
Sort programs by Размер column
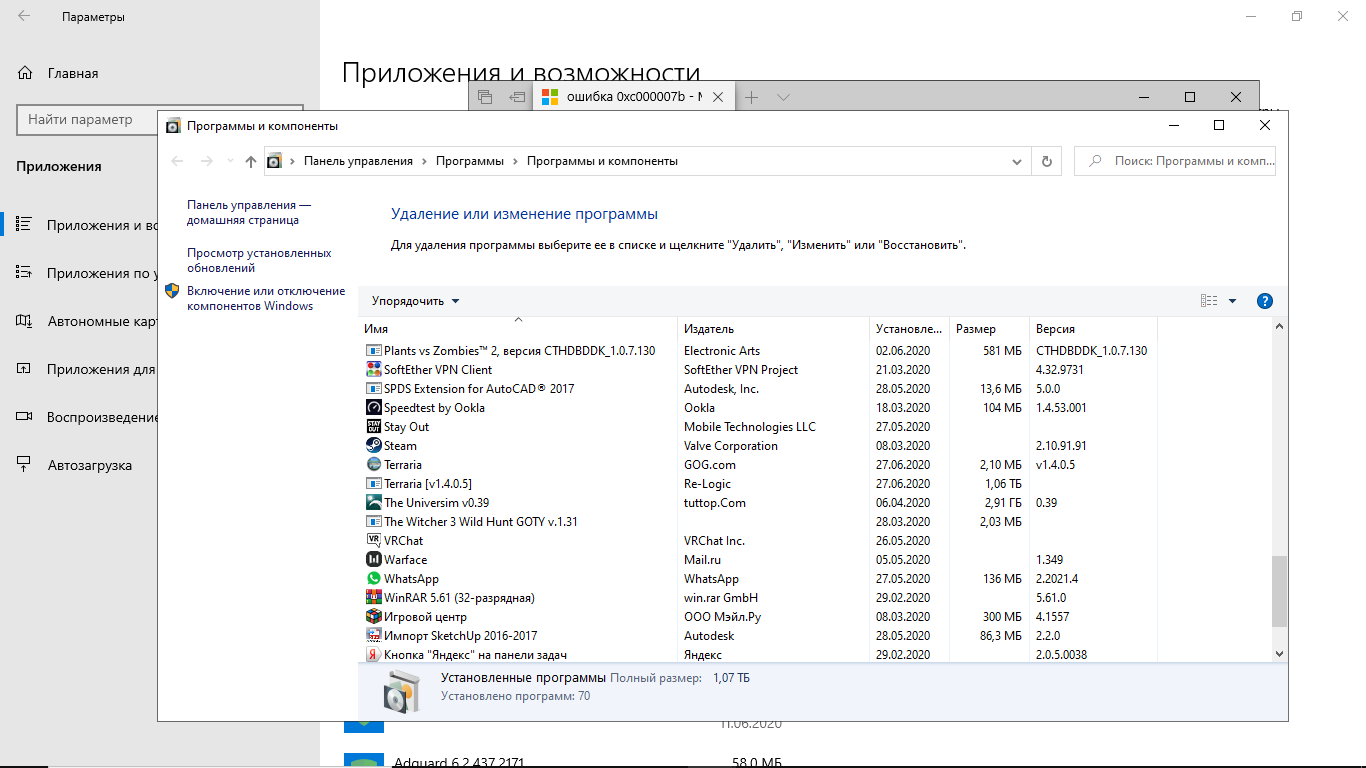[x=990, y=329]
